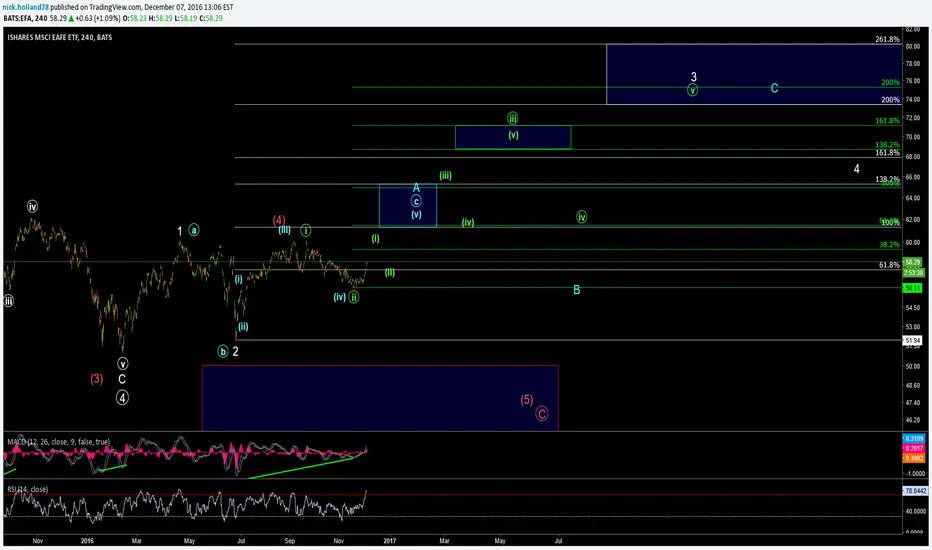Image resolution: width=932 pixels, height=550 pixels.
Task: Click 64.00 on the price axis
Action: [x=912, y=198]
